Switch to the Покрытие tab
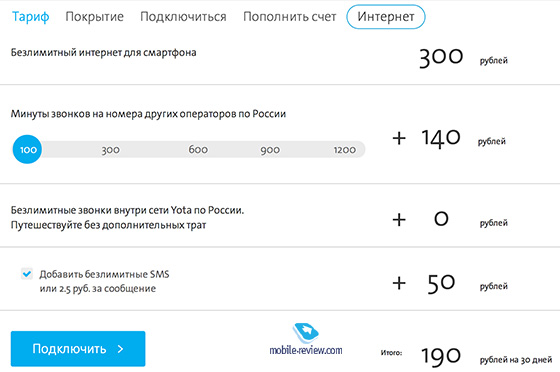 (94, 17)
